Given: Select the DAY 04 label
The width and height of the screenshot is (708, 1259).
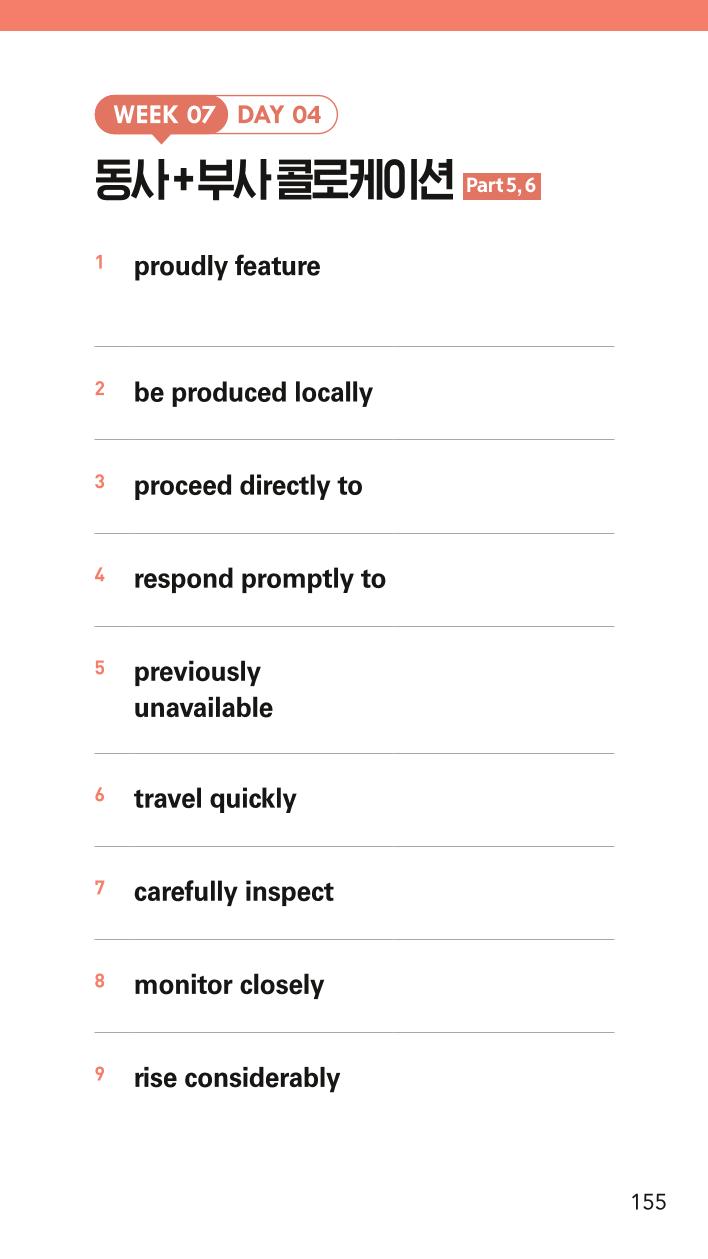Looking at the screenshot, I should click(280, 114).
